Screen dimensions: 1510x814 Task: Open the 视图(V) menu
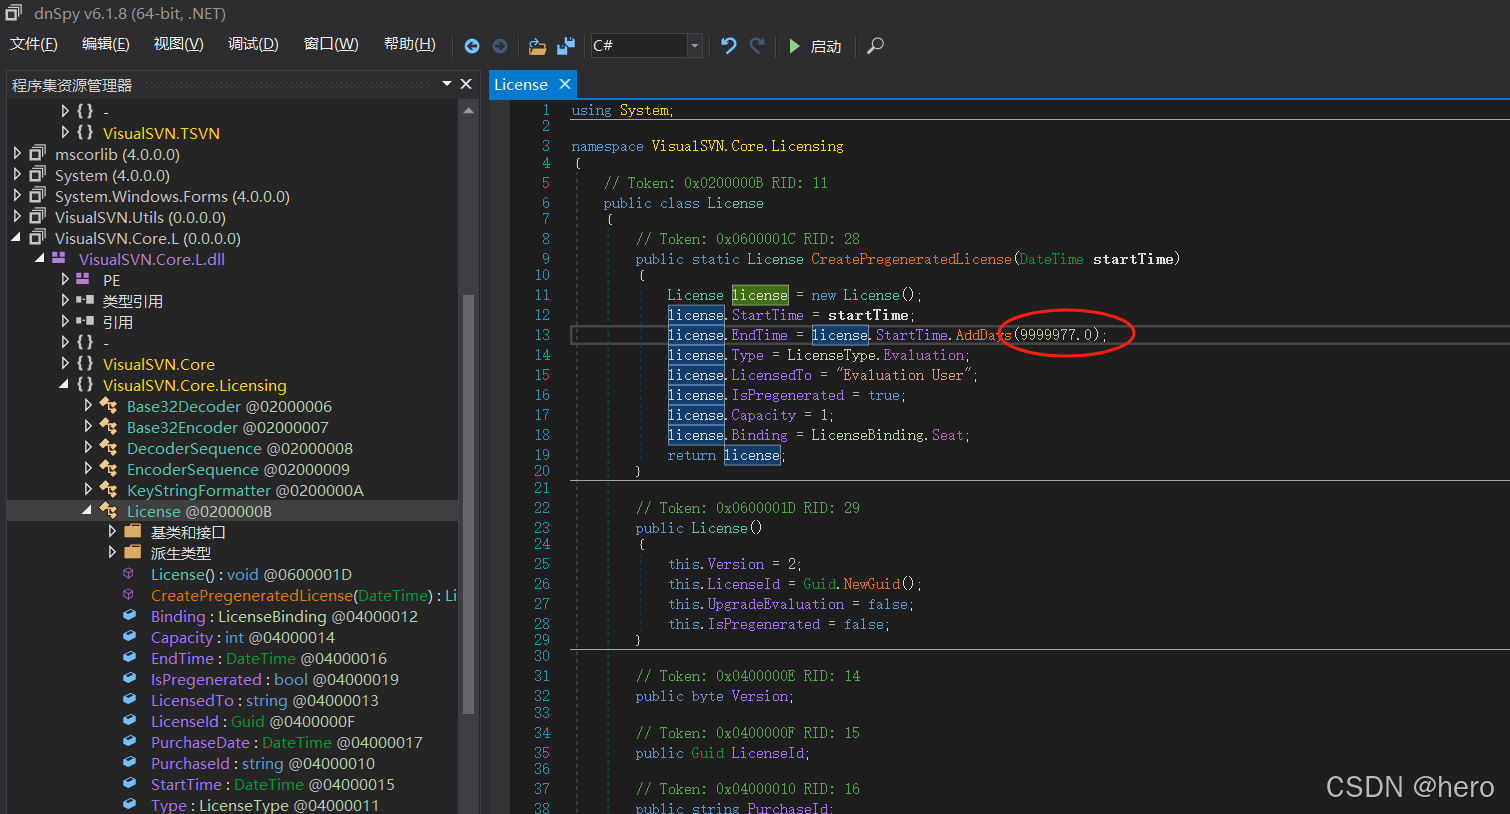coord(179,44)
